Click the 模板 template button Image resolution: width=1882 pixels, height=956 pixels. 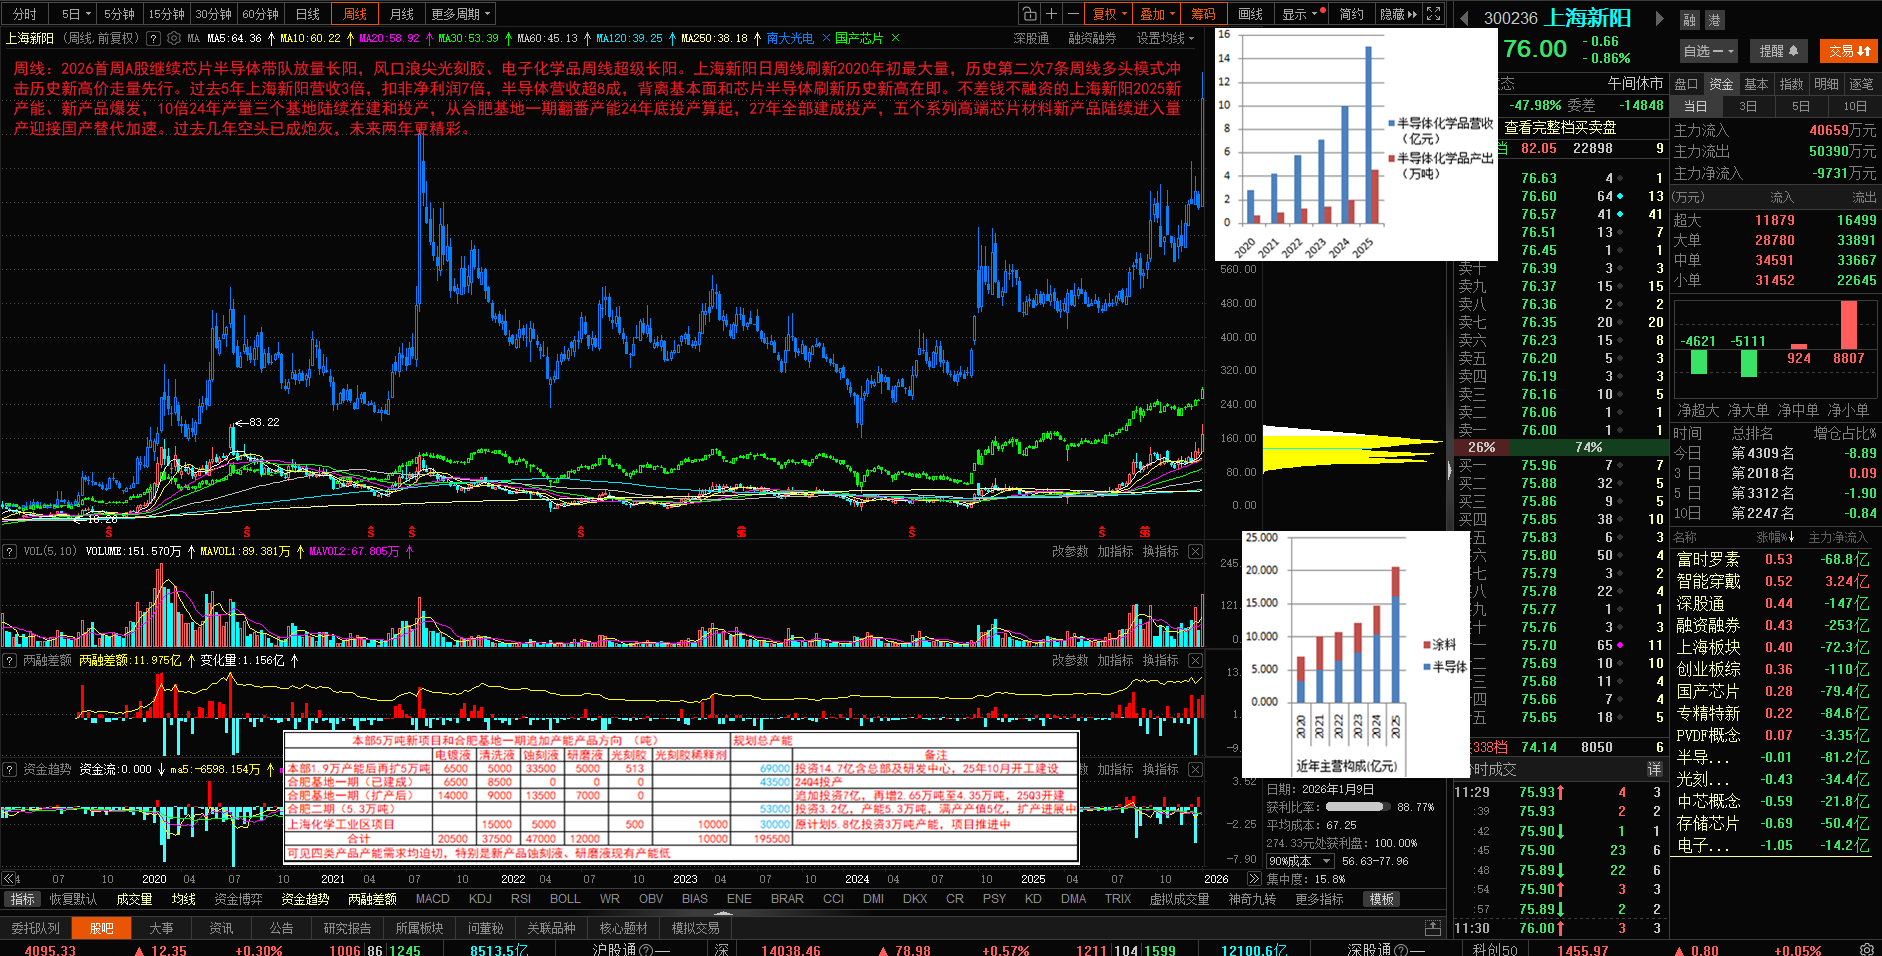1381,899
